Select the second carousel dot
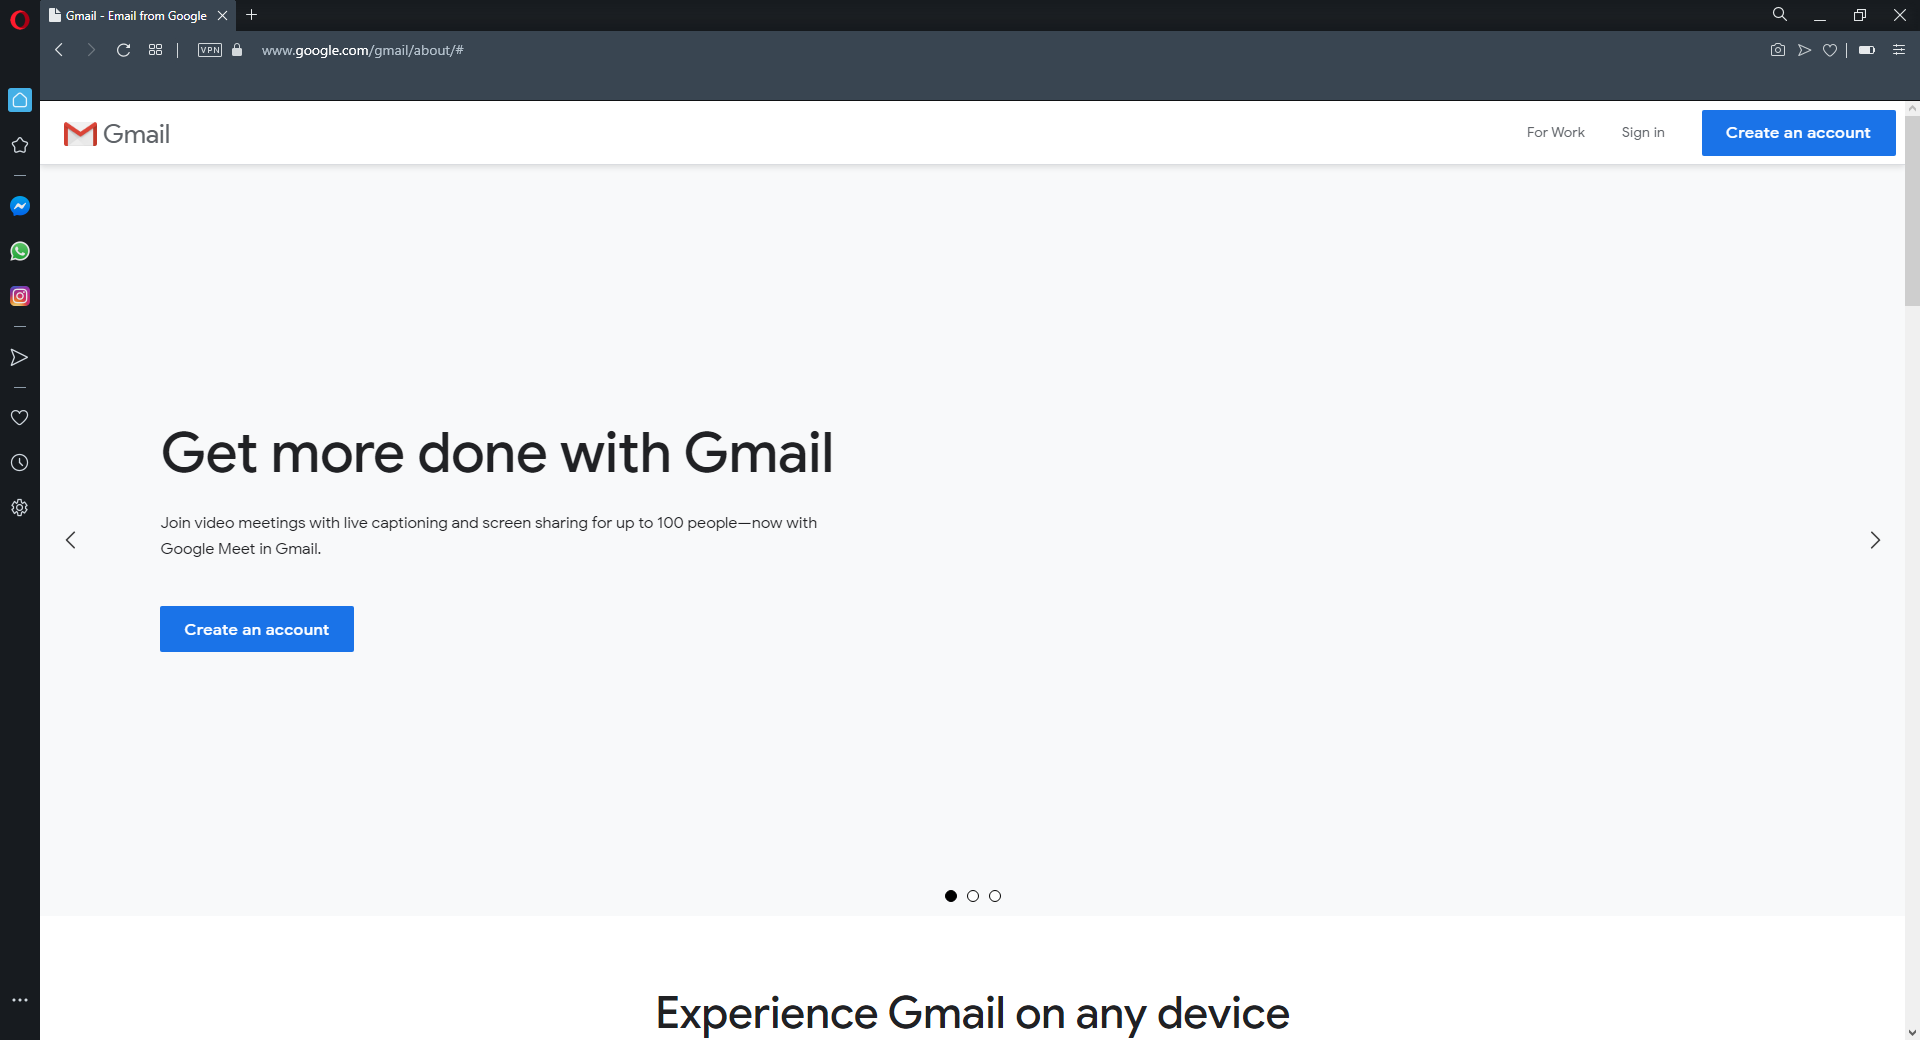1920x1040 pixels. [x=973, y=896]
